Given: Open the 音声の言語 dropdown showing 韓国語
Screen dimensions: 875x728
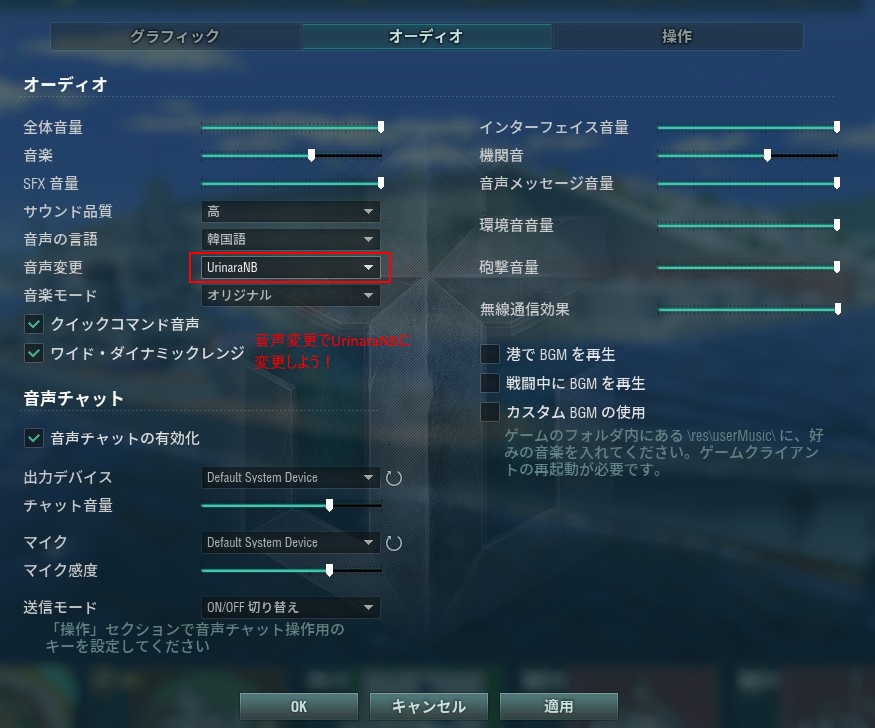Looking at the screenshot, I should click(291, 239).
